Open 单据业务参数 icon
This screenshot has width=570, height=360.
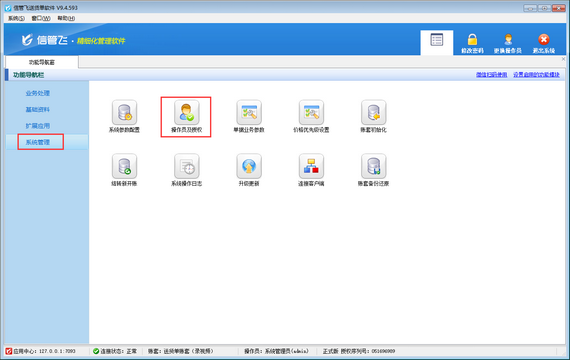(x=249, y=112)
